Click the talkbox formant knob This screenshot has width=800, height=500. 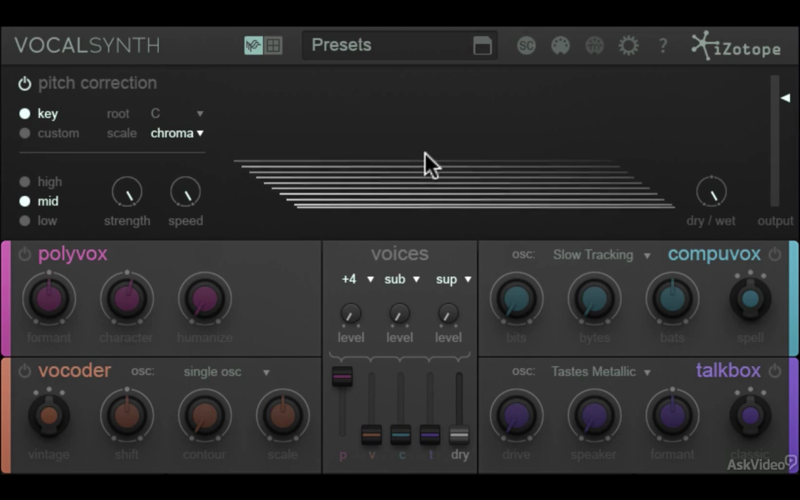point(672,415)
